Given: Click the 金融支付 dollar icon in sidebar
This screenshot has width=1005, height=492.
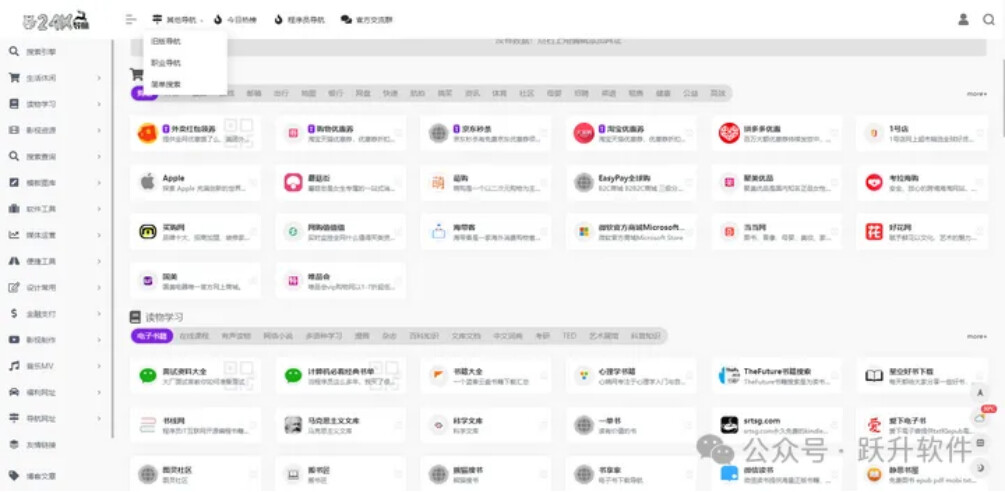Looking at the screenshot, I should [13, 313].
